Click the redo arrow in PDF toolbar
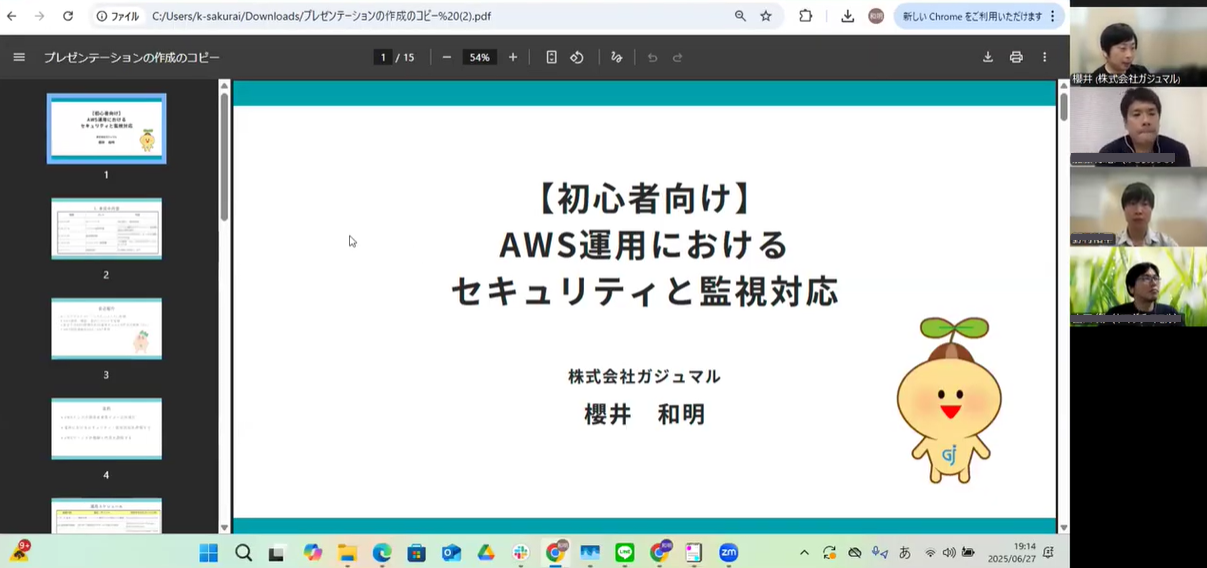 tap(677, 57)
